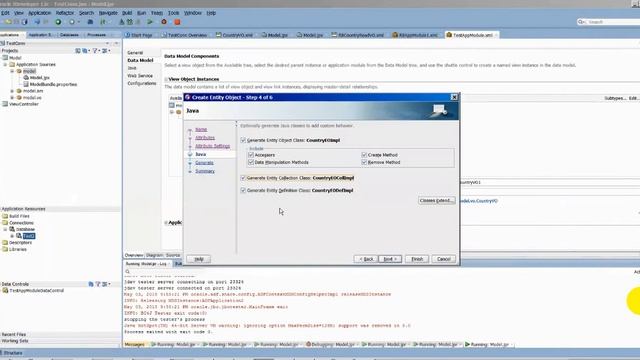Select Configurations in the editor side list
This screenshot has height=360, width=640.
click(x=142, y=83)
